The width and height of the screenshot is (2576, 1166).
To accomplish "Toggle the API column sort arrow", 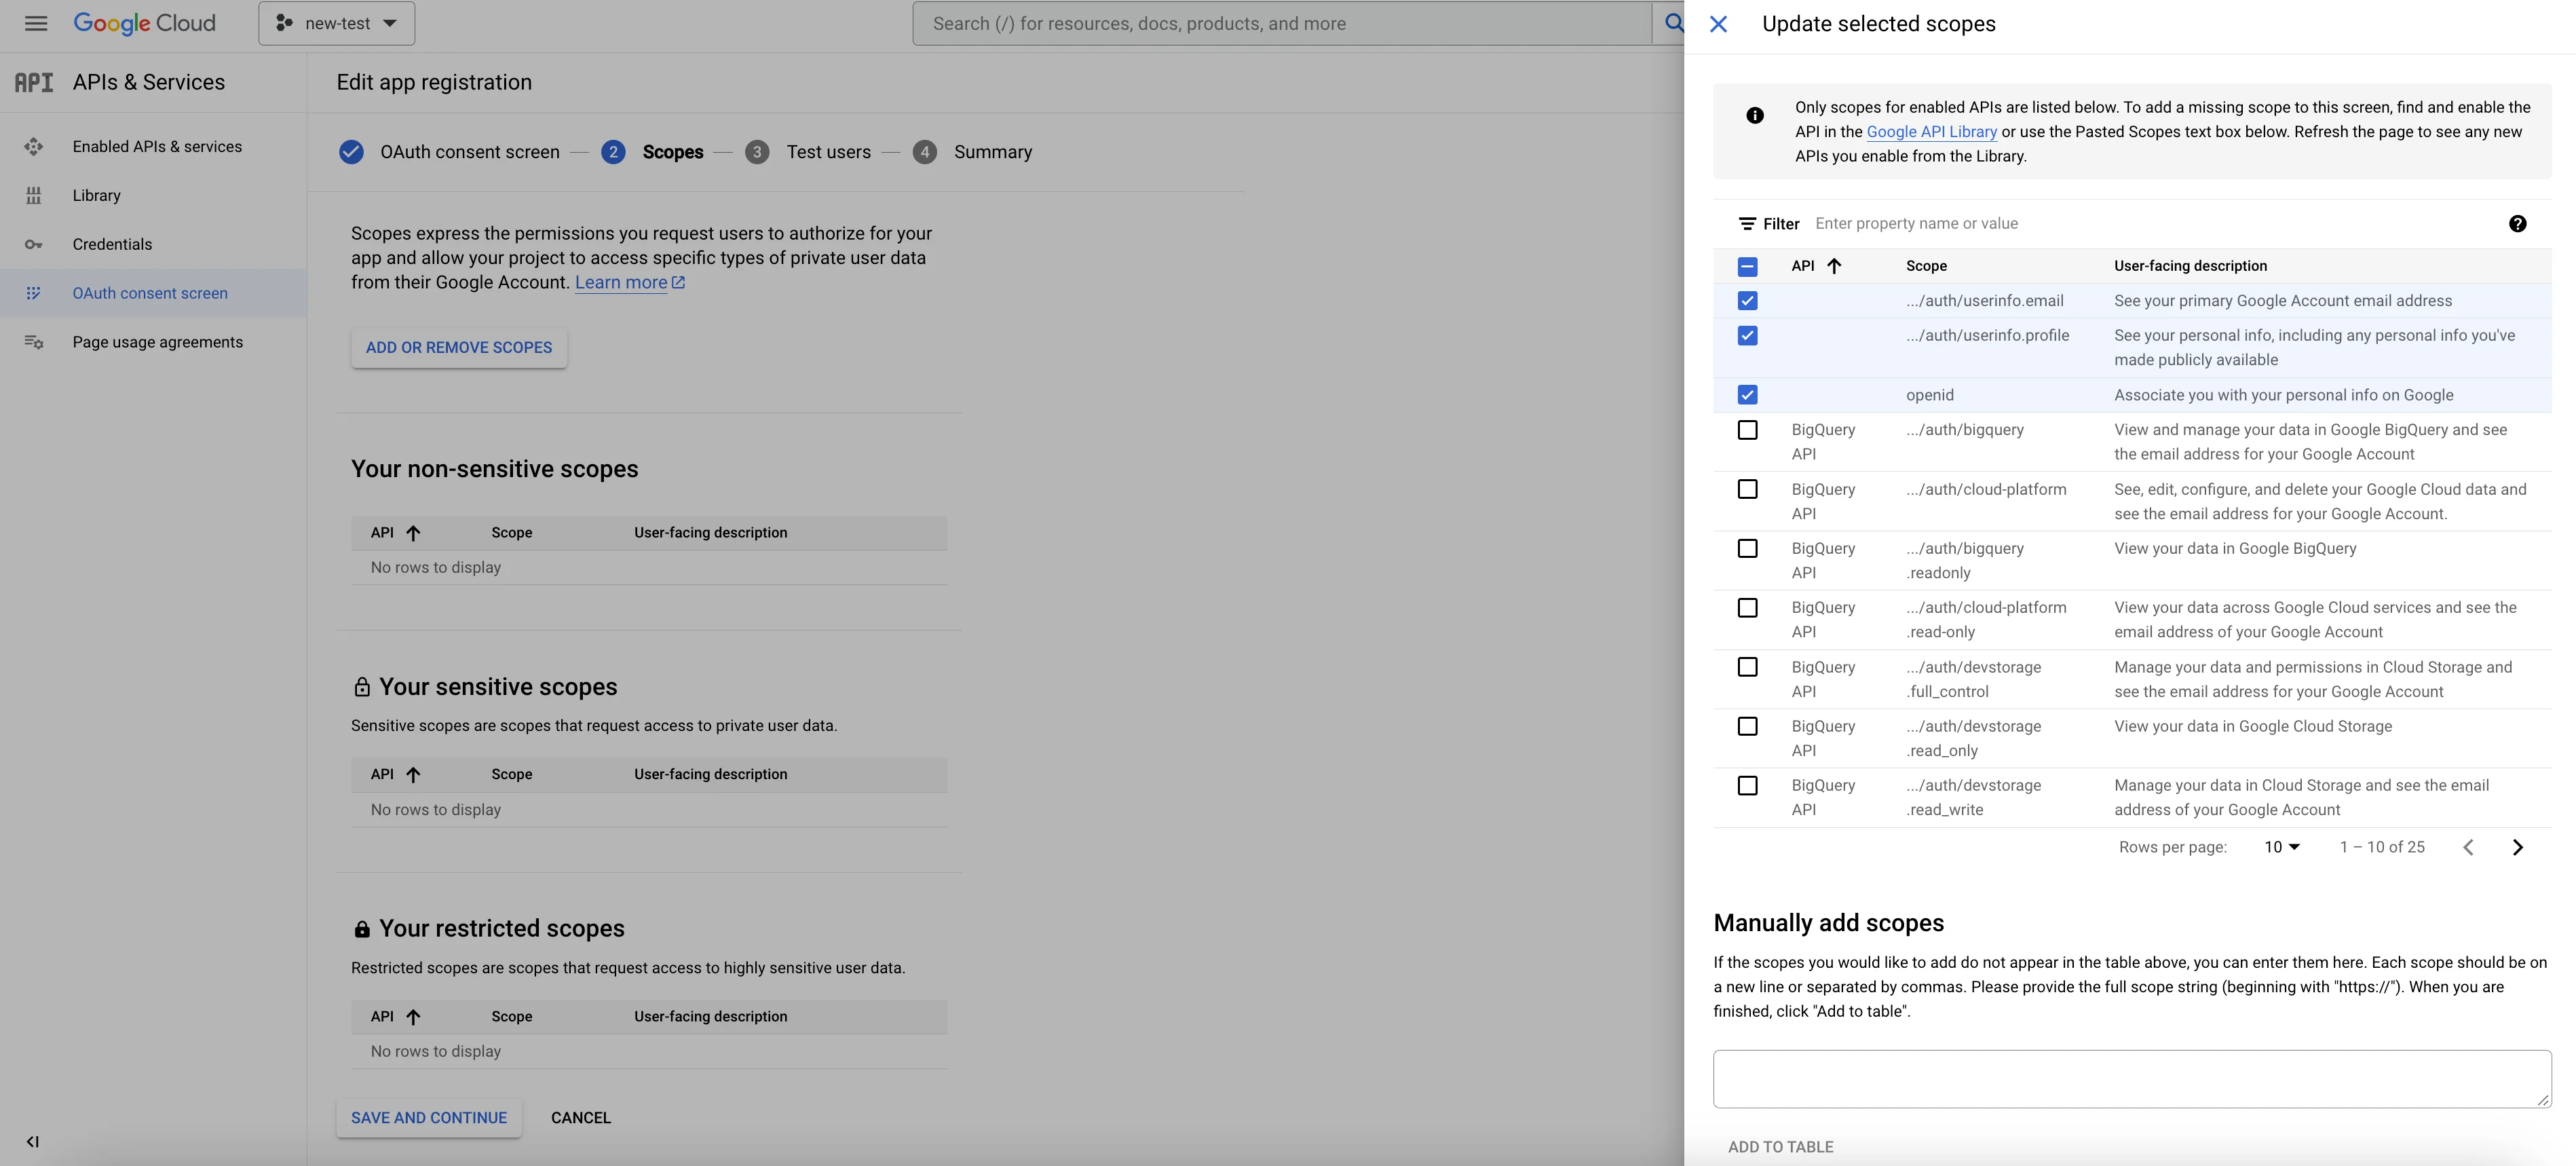I will 1835,266.
